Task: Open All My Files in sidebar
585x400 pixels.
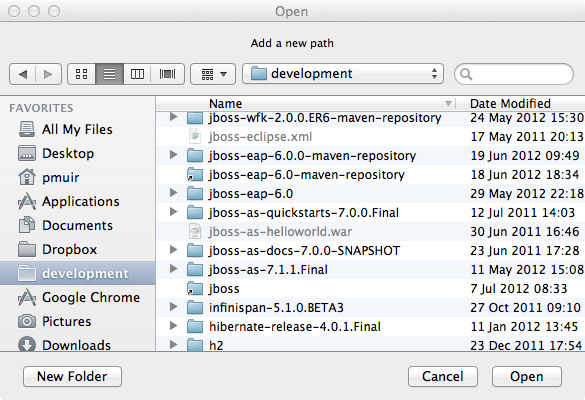Action: pyautogui.click(x=77, y=129)
